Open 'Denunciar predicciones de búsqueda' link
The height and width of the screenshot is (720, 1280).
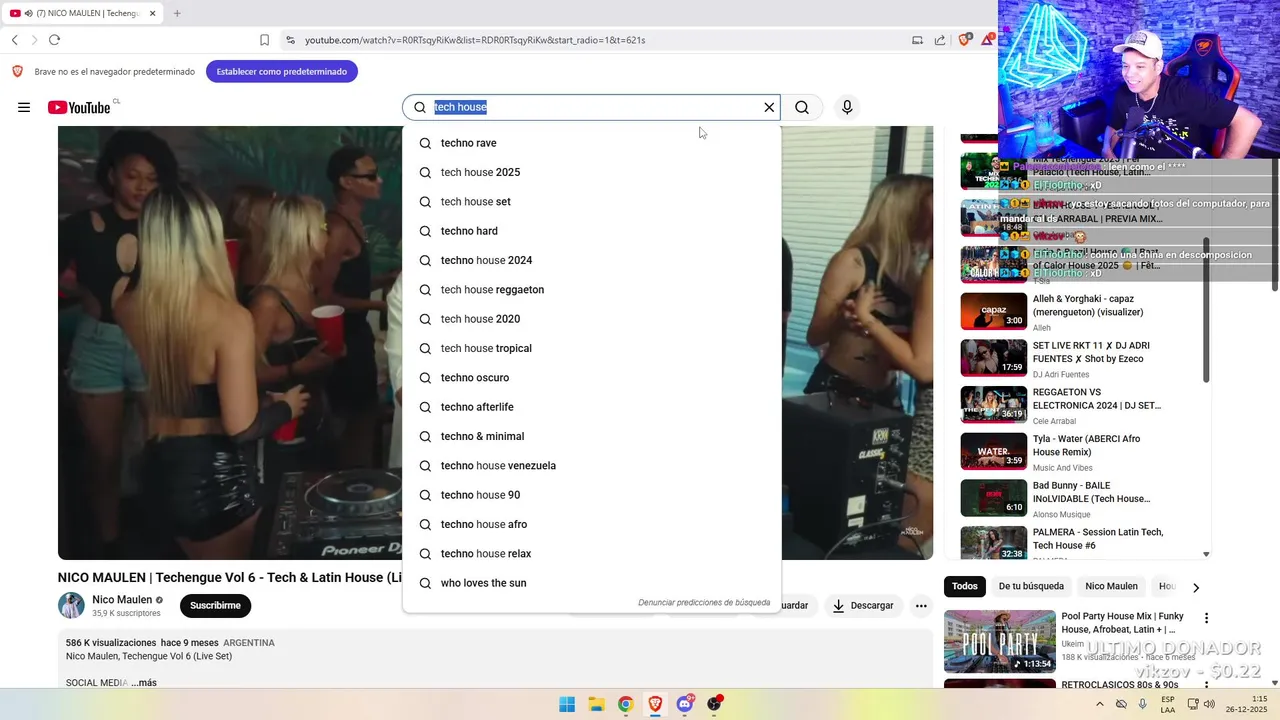[x=704, y=603]
